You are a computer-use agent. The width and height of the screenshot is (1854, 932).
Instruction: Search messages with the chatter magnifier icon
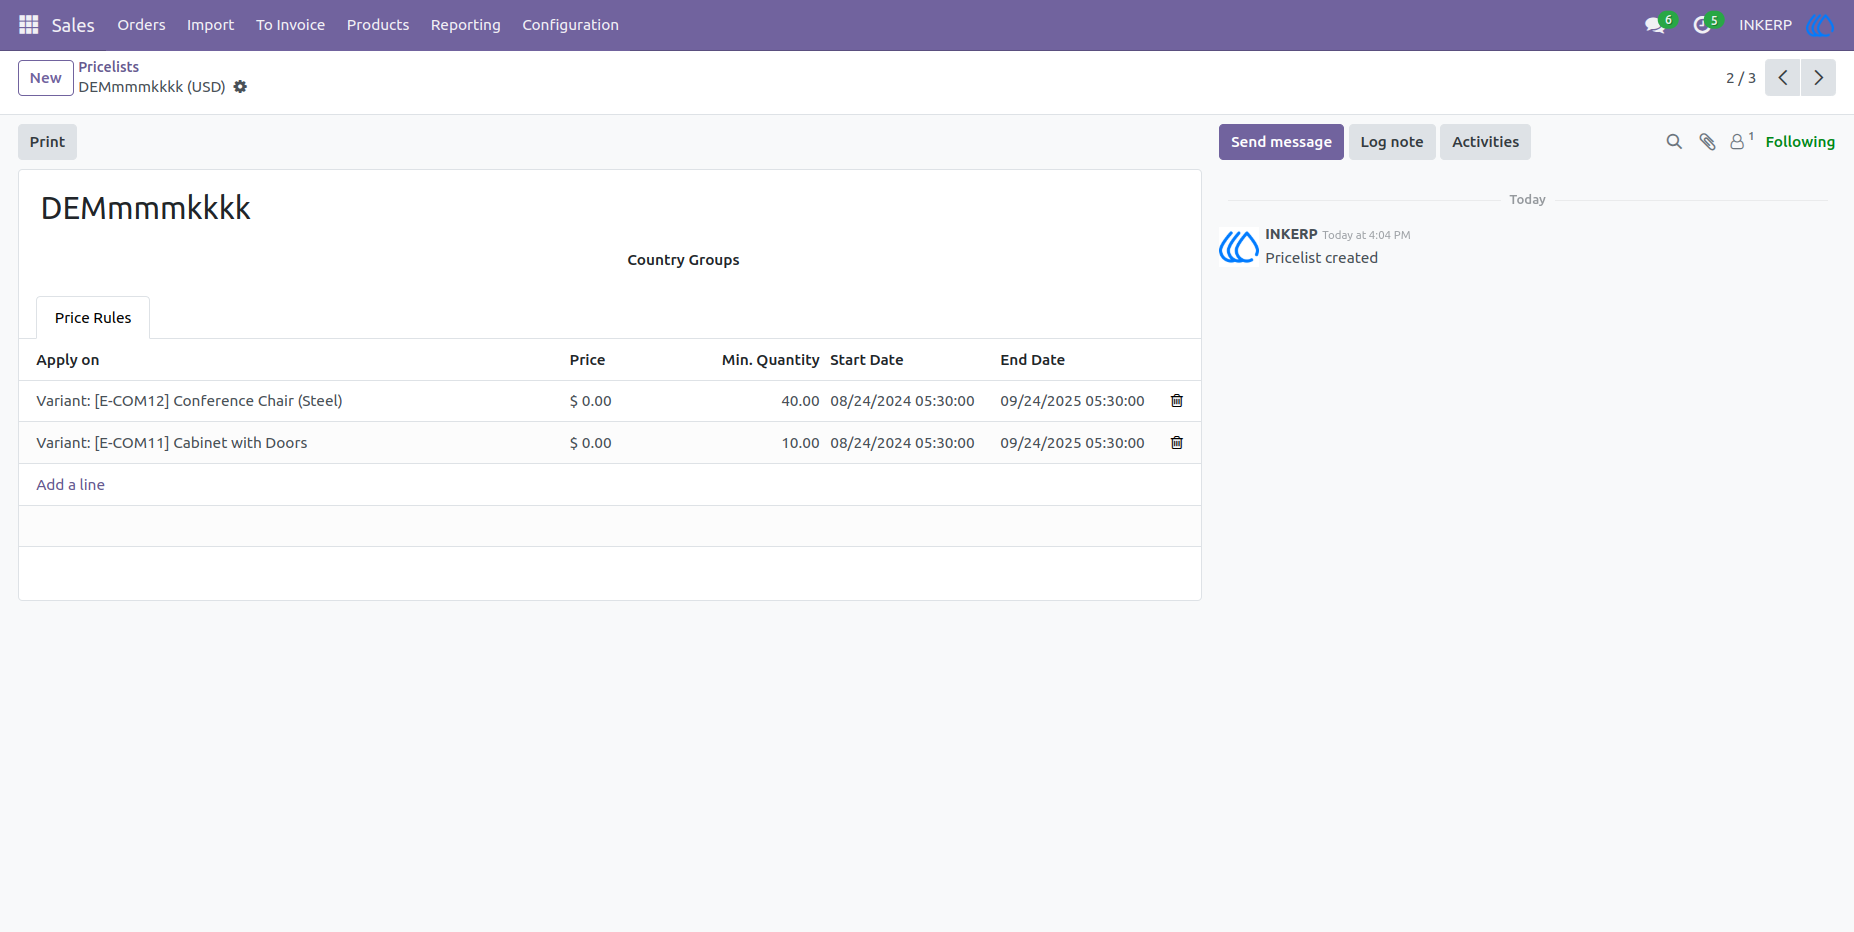point(1674,142)
